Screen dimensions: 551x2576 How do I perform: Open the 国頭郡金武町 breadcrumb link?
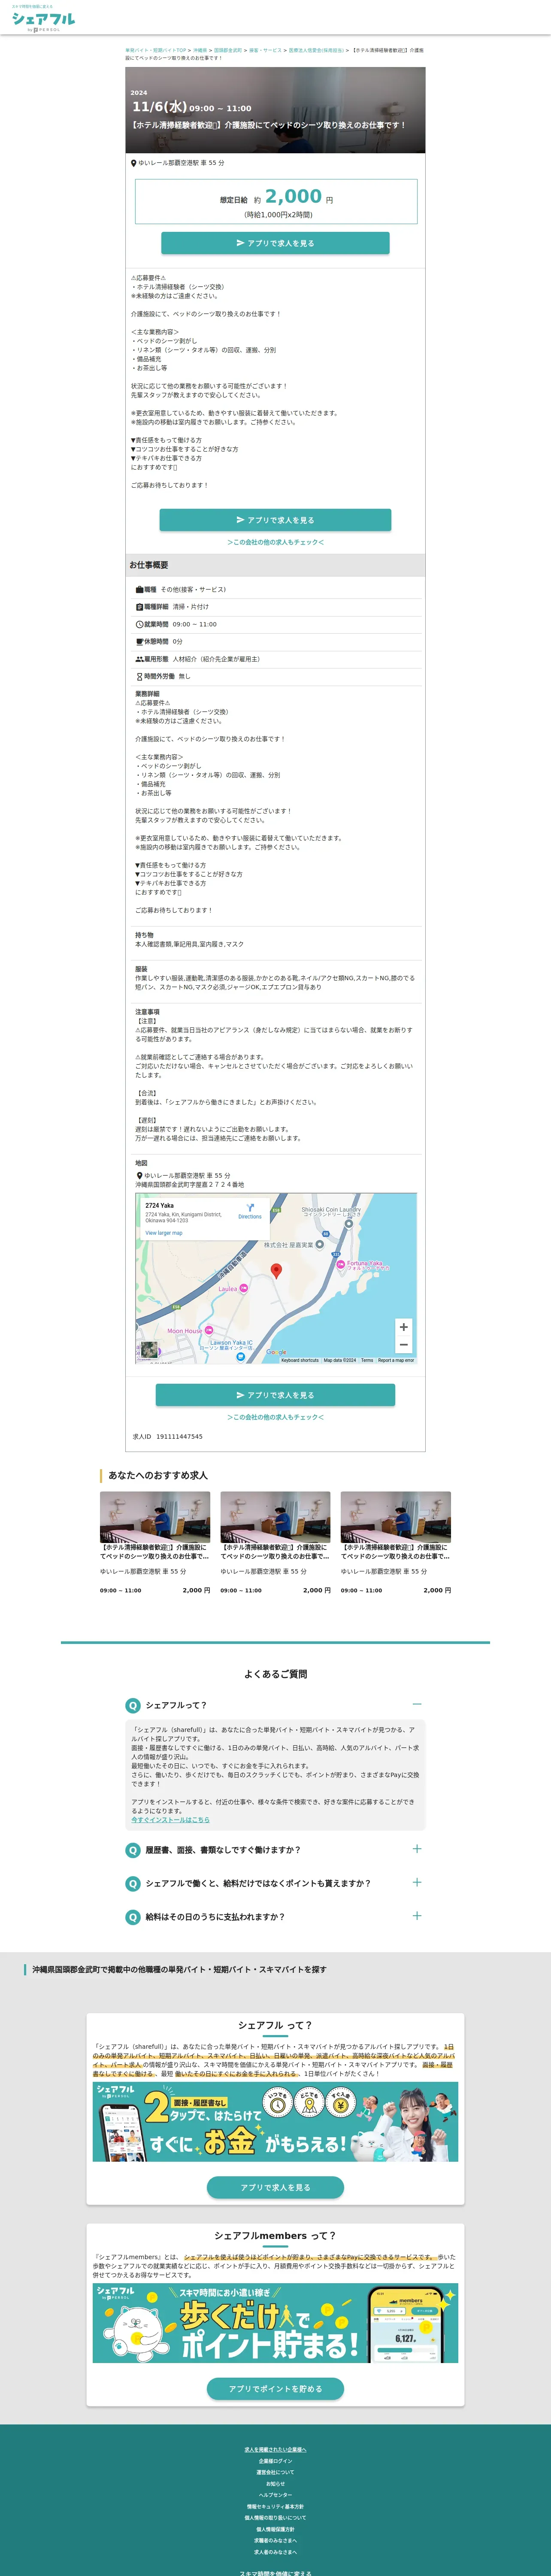click(228, 50)
